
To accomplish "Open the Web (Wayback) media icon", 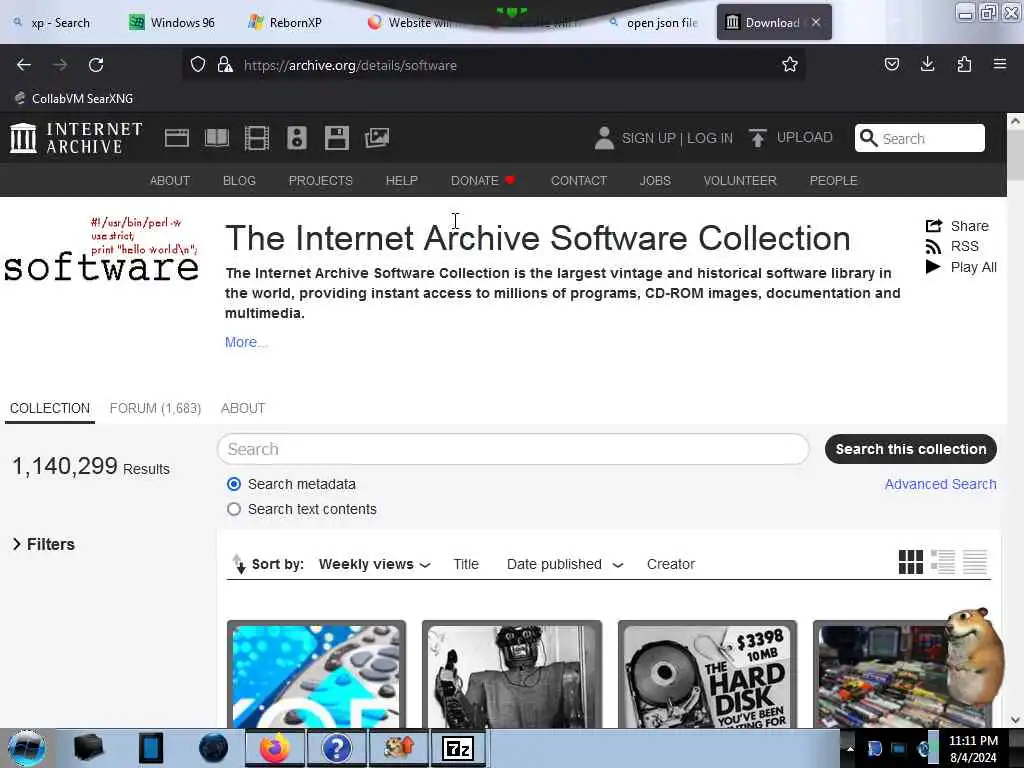I will 176,138.
